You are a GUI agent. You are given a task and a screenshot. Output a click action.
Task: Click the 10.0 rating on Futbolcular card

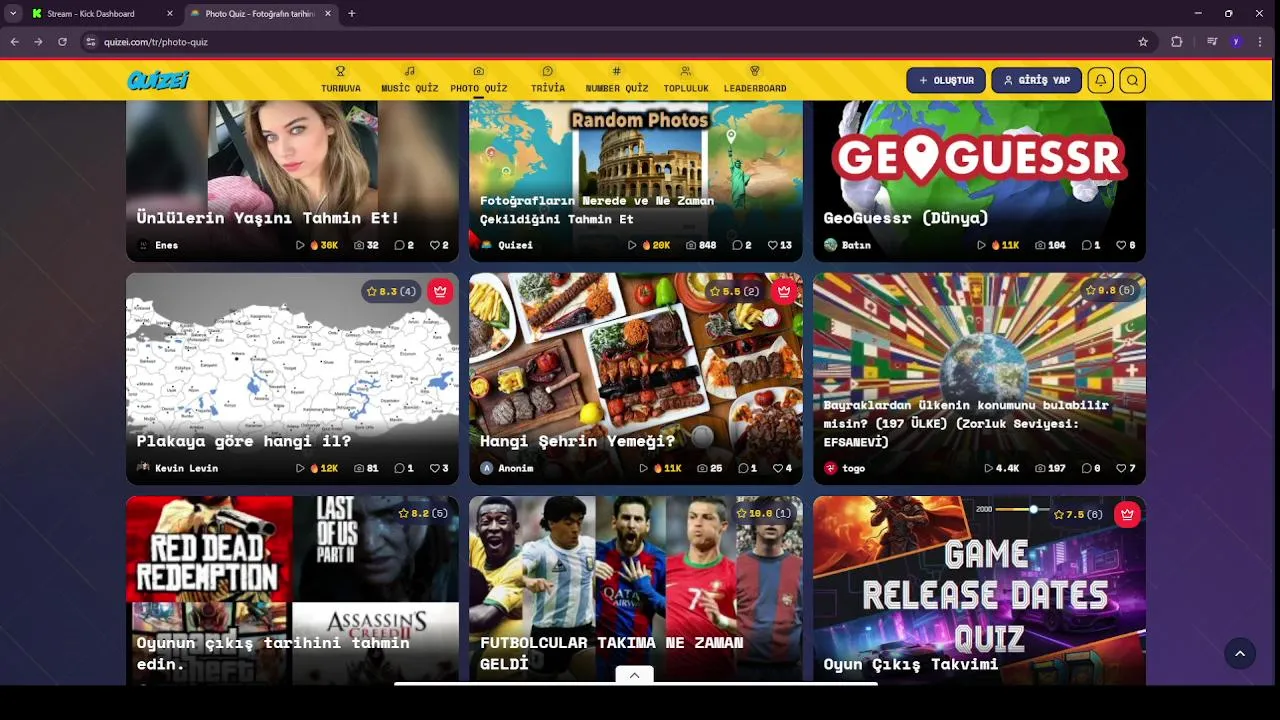pos(763,513)
